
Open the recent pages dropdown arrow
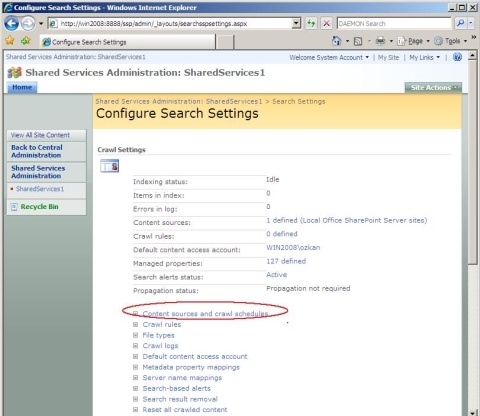tap(41, 24)
